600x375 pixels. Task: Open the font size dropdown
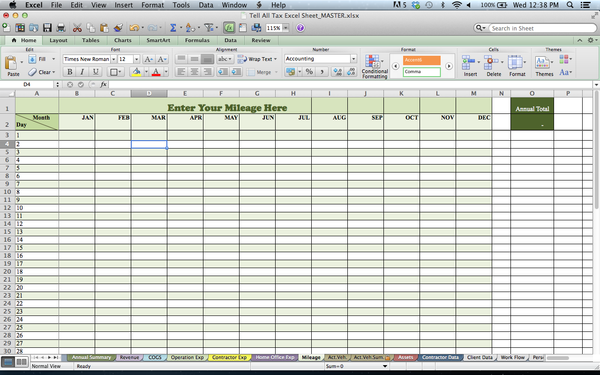[x=137, y=59]
